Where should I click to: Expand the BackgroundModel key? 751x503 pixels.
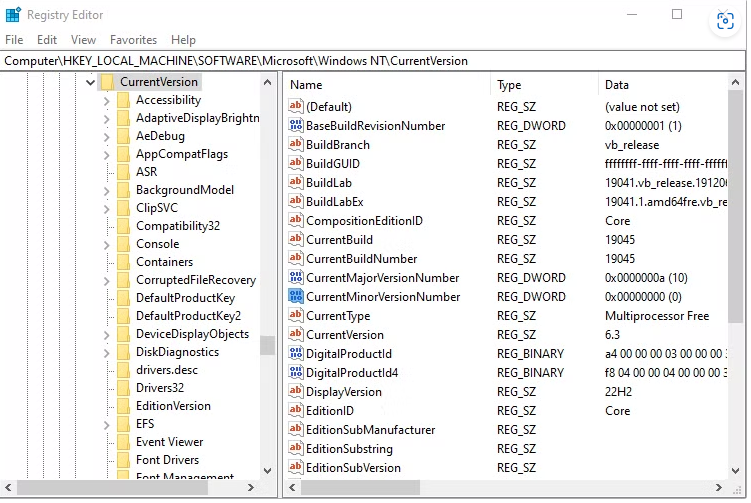click(106, 191)
